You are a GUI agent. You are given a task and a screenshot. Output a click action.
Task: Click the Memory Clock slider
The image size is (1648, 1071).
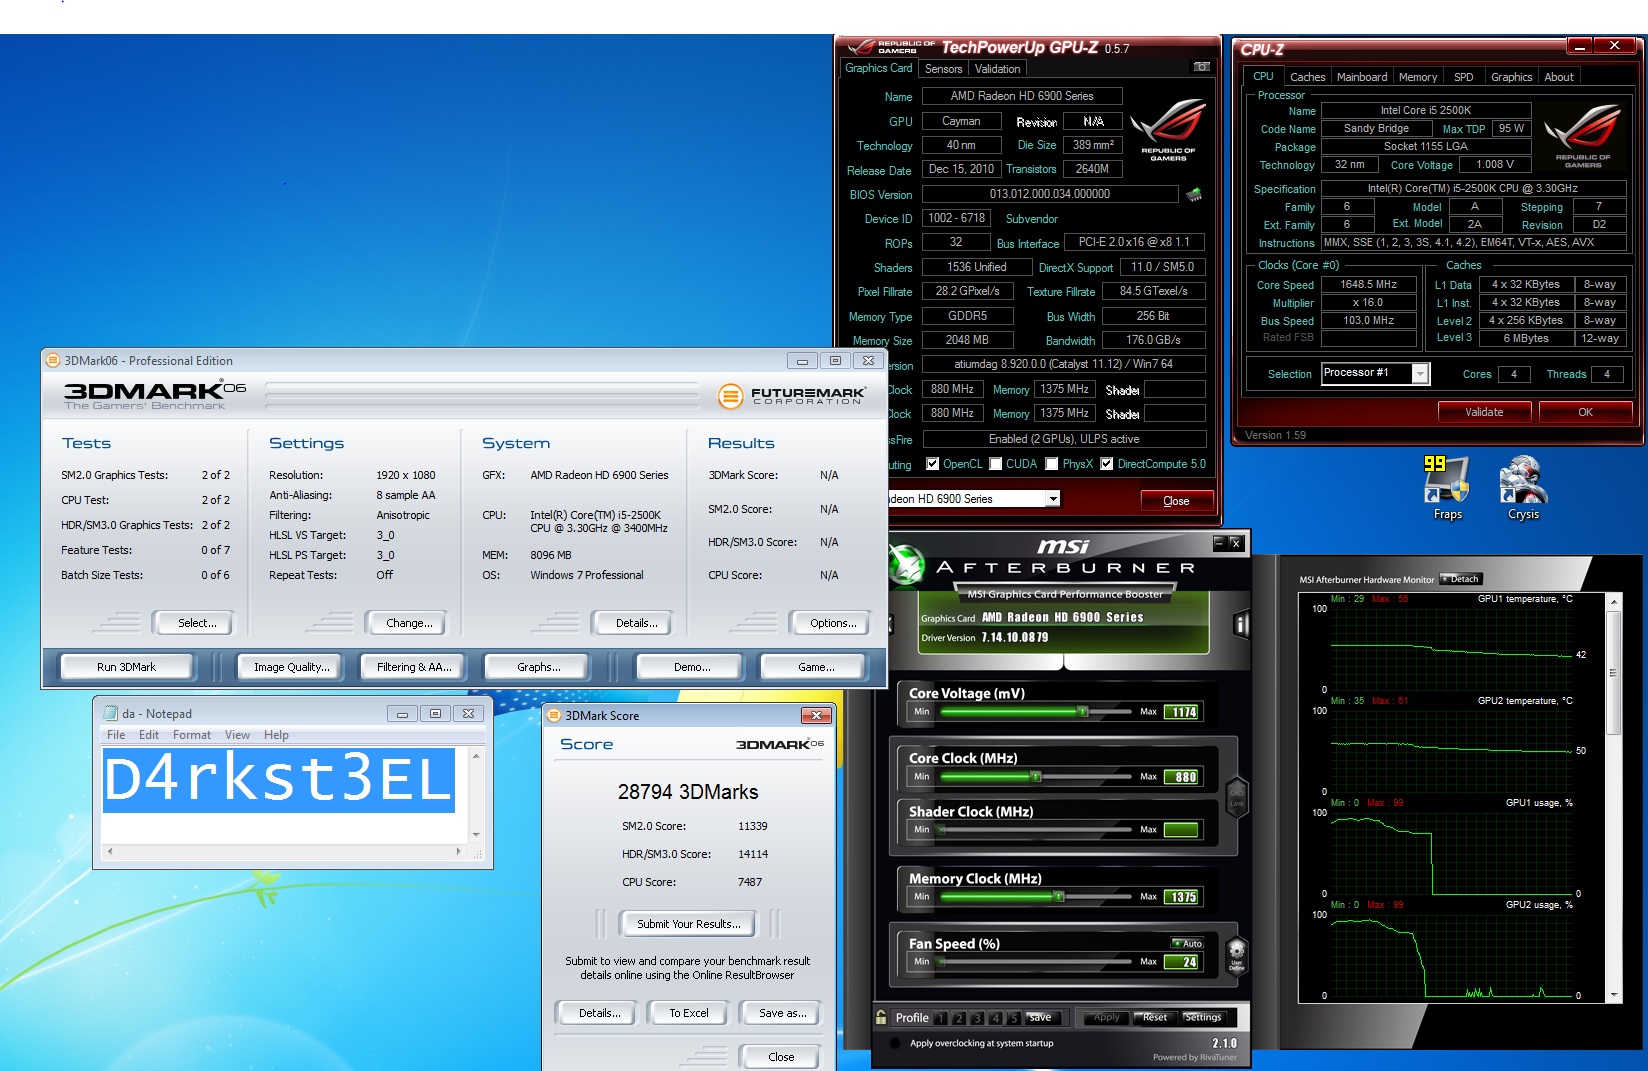click(1036, 897)
